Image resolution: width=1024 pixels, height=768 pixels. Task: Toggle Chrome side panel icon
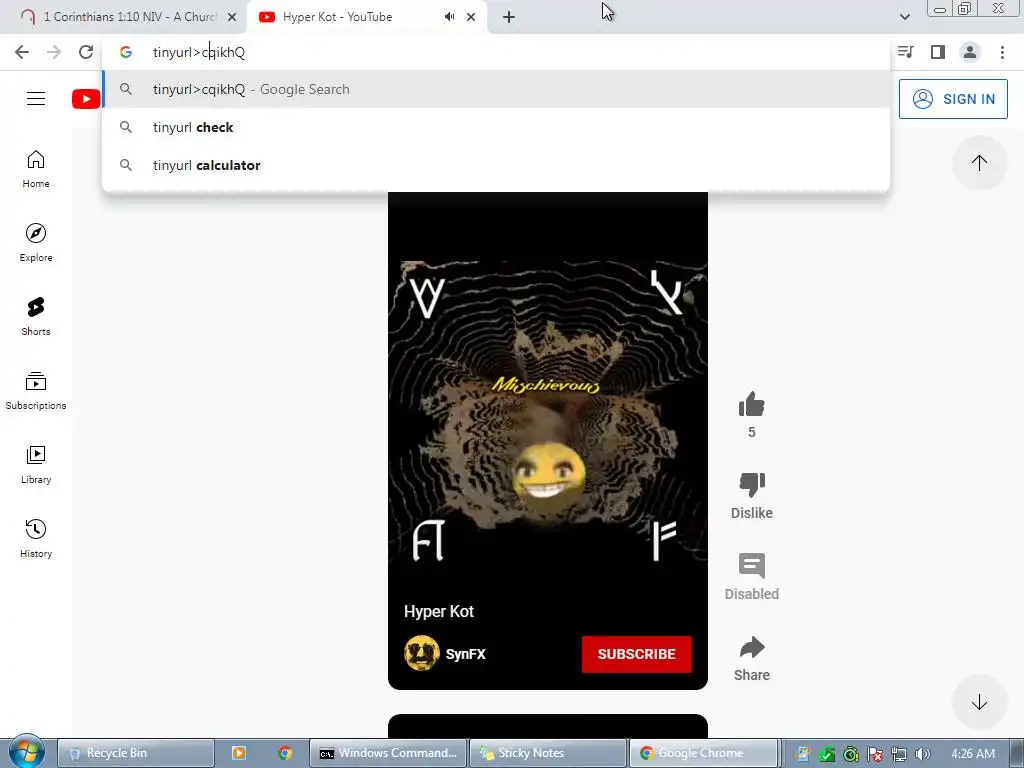coord(938,52)
